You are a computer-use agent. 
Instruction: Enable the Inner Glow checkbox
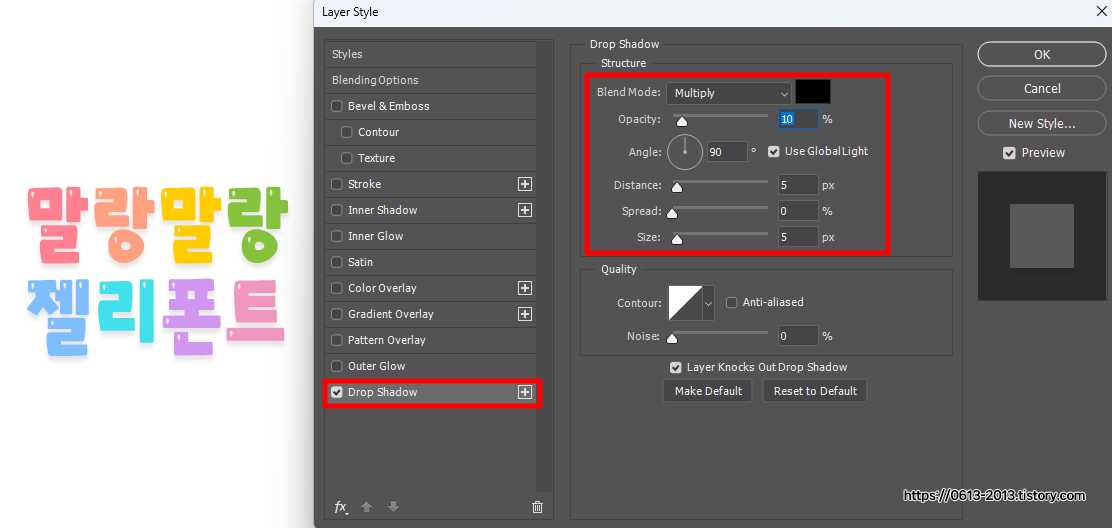tap(337, 236)
